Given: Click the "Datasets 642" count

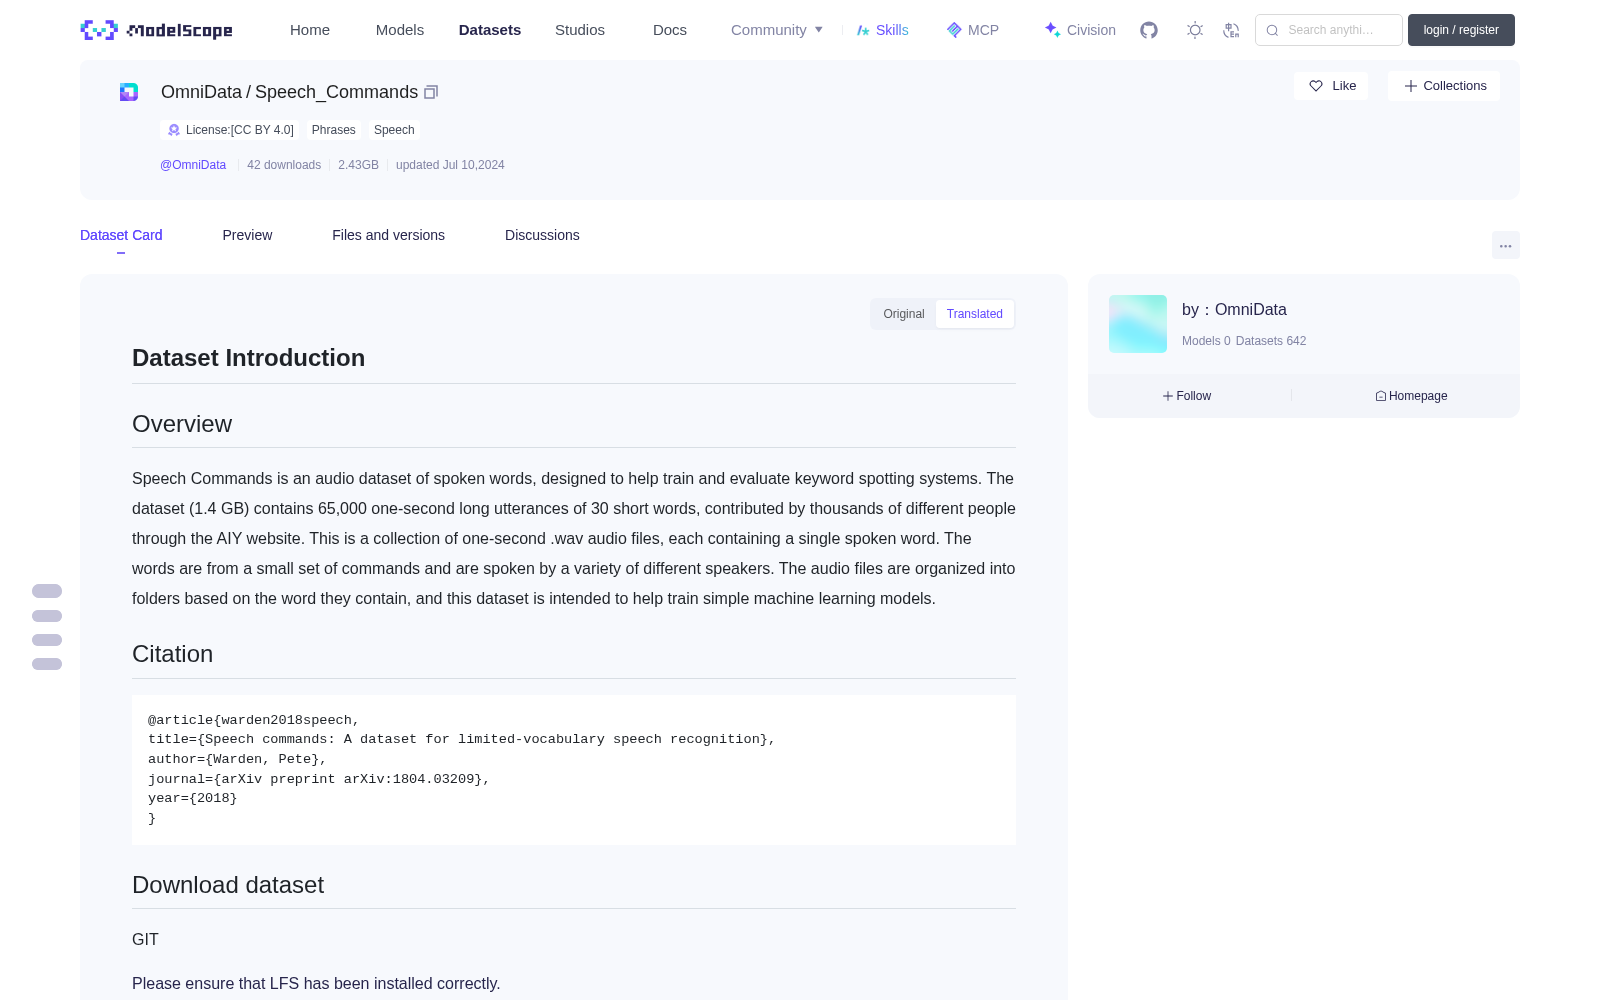Looking at the screenshot, I should tap(1271, 341).
